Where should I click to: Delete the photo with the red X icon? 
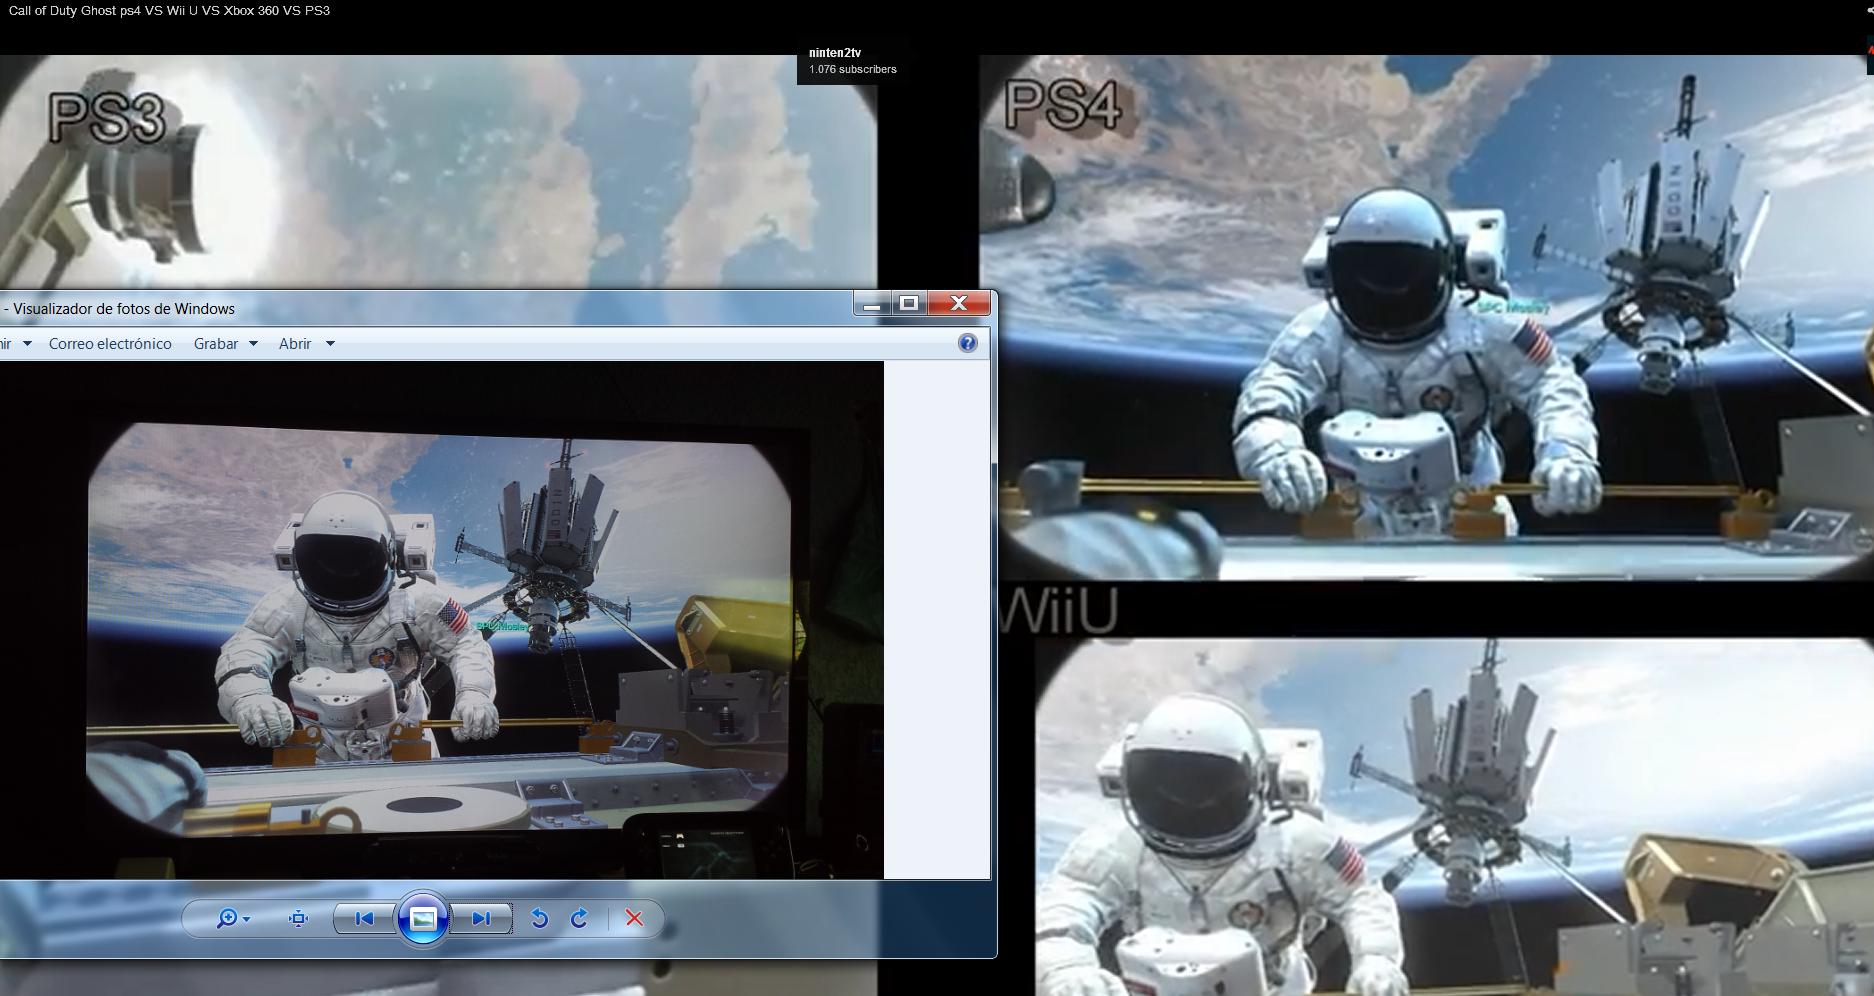pyautogui.click(x=634, y=919)
